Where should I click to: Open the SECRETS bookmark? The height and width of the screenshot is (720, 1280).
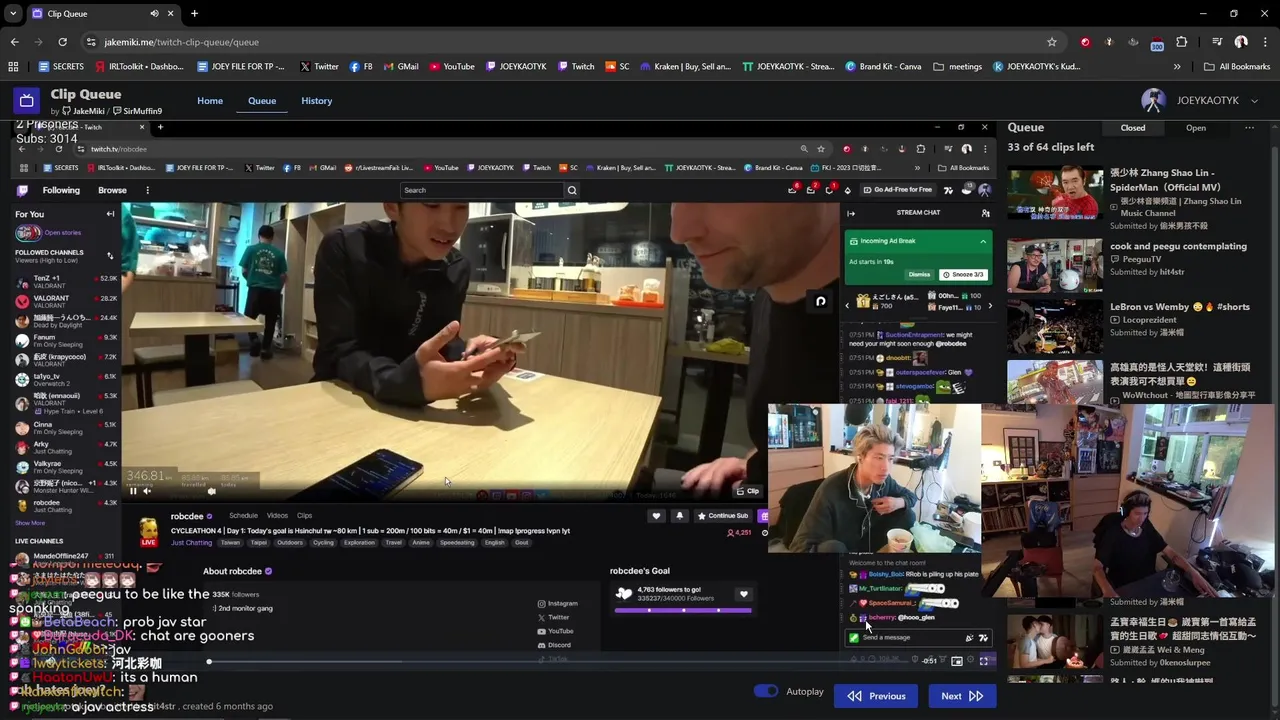61,67
